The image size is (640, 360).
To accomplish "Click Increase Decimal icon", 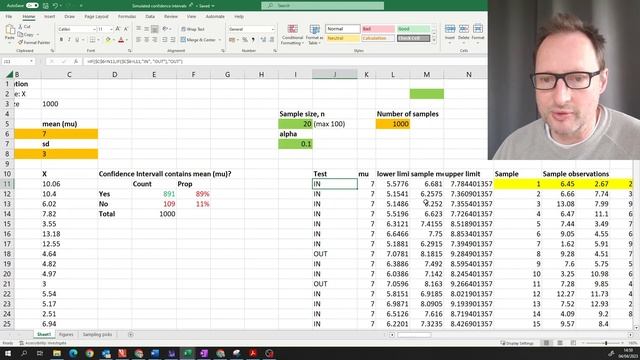I will point(263,40).
